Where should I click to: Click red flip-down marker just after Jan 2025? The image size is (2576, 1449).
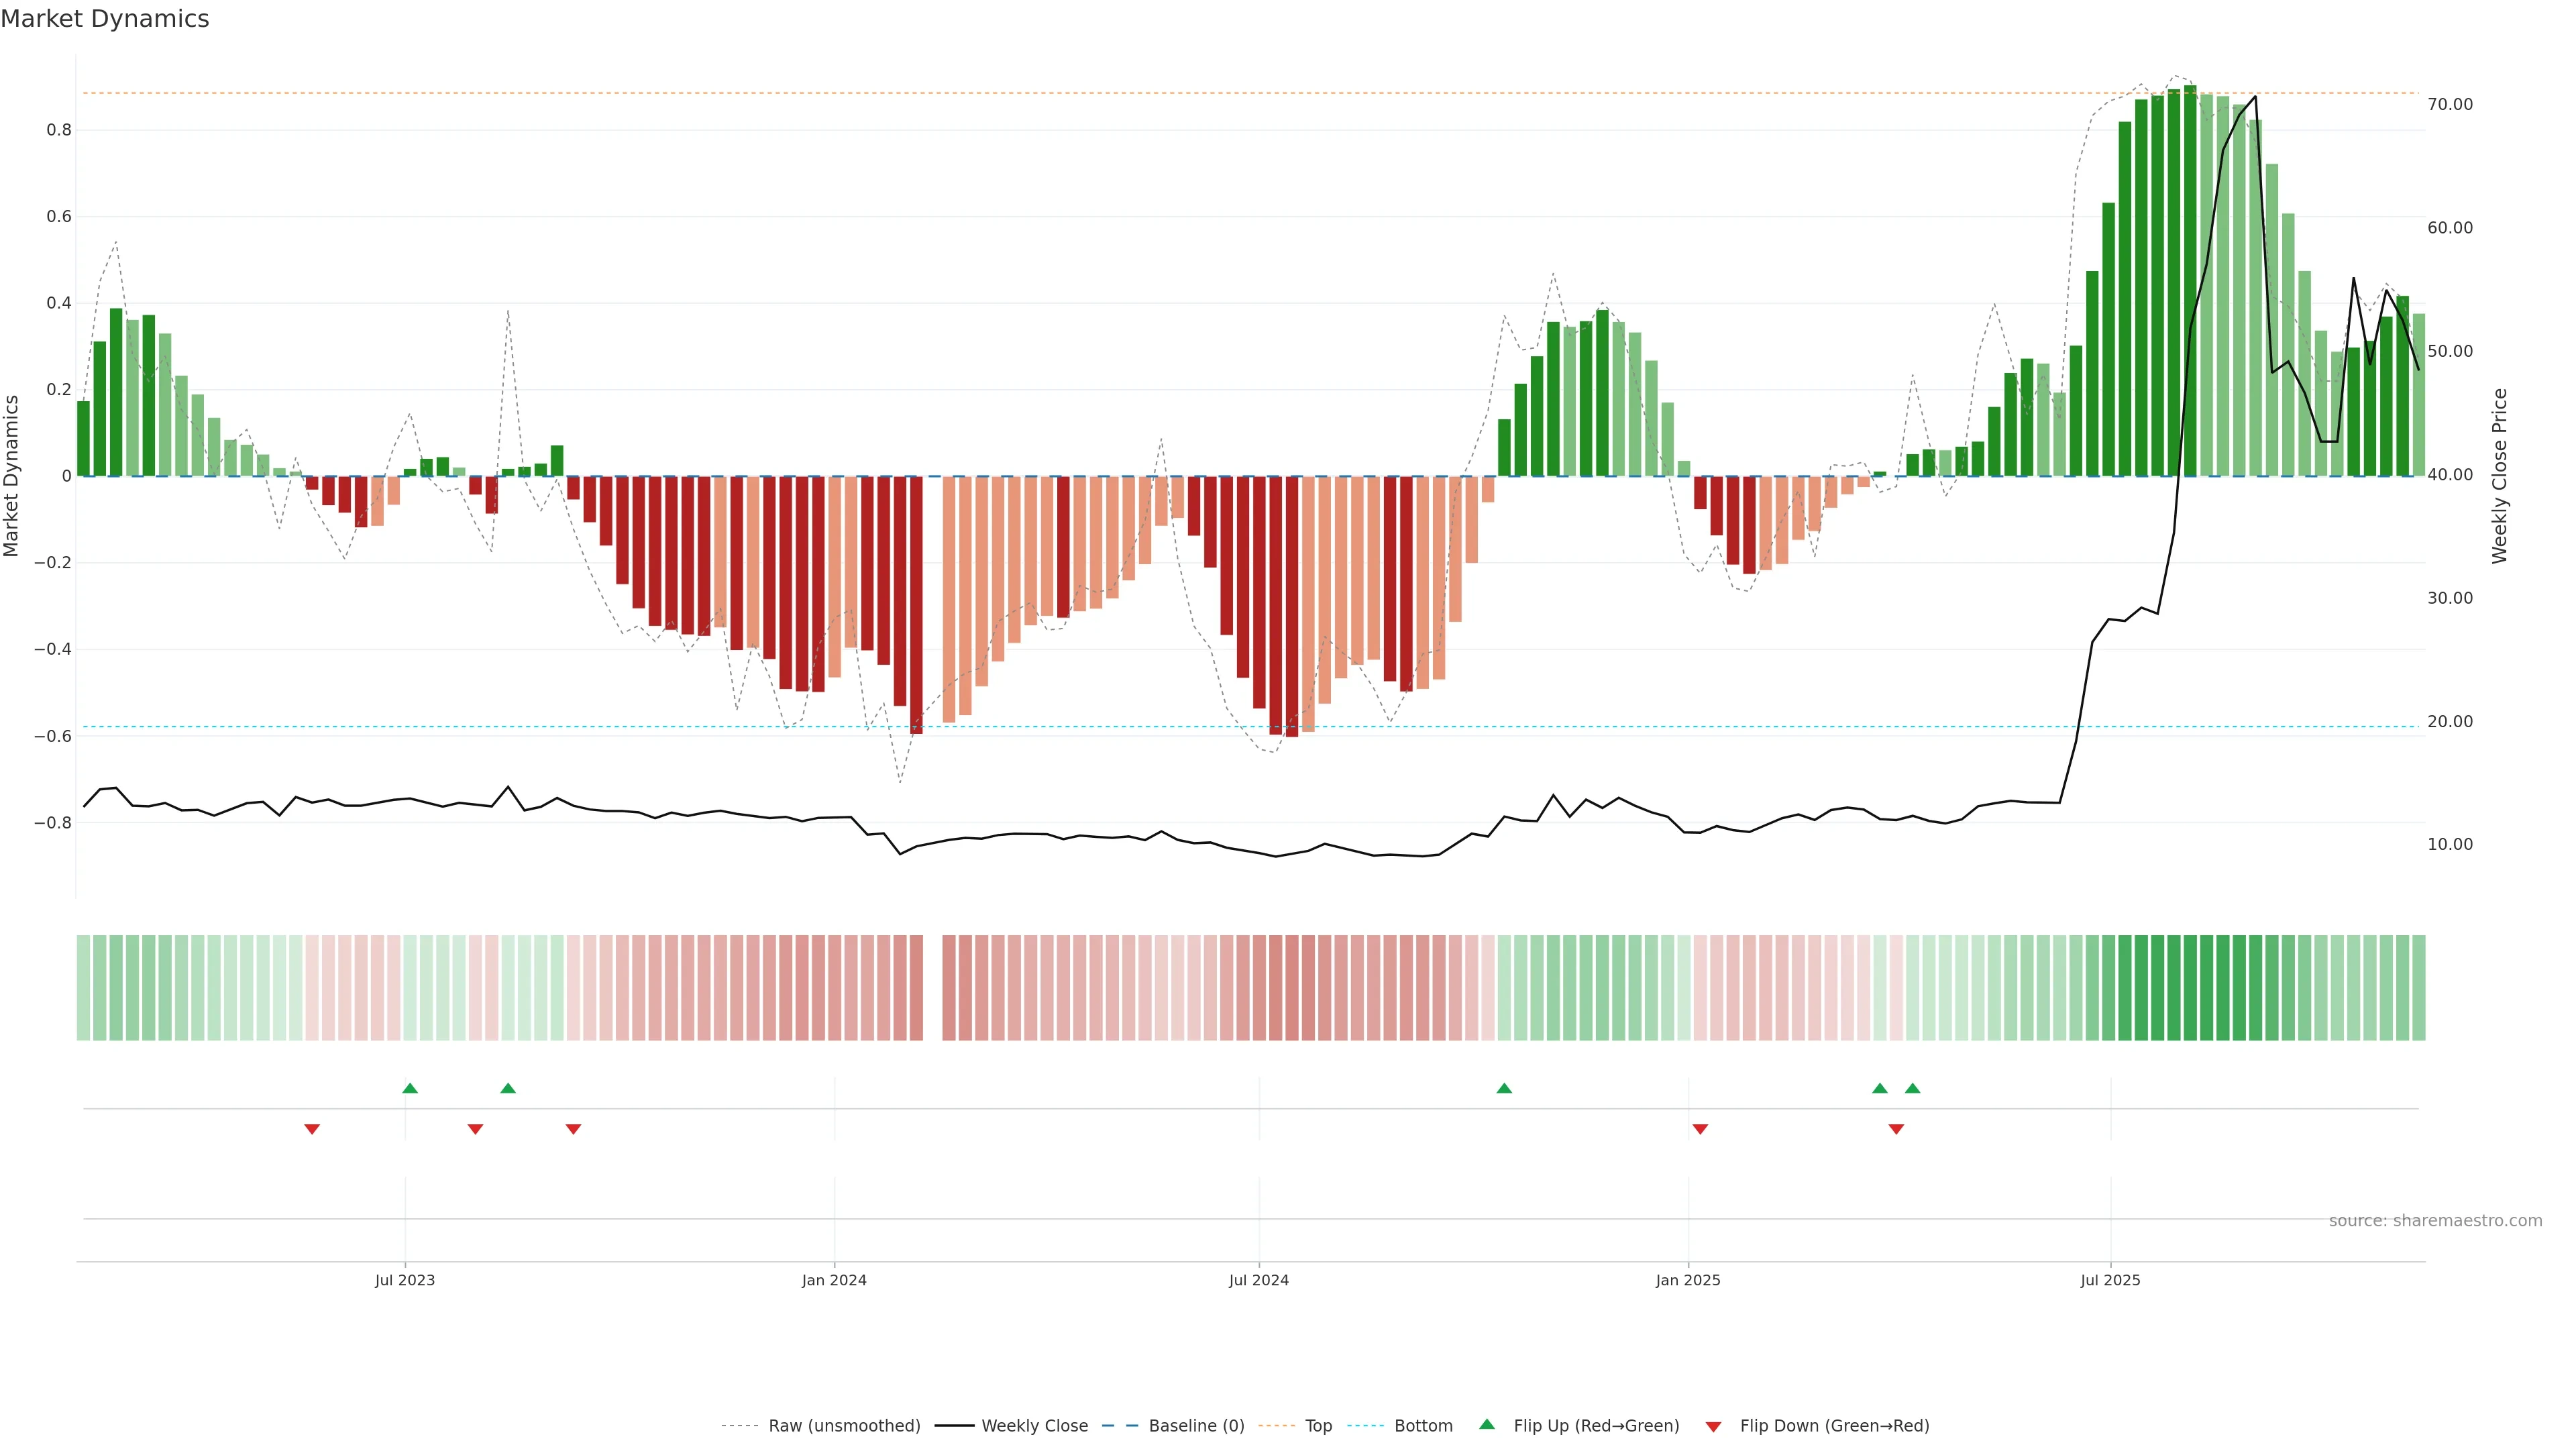click(1700, 1129)
